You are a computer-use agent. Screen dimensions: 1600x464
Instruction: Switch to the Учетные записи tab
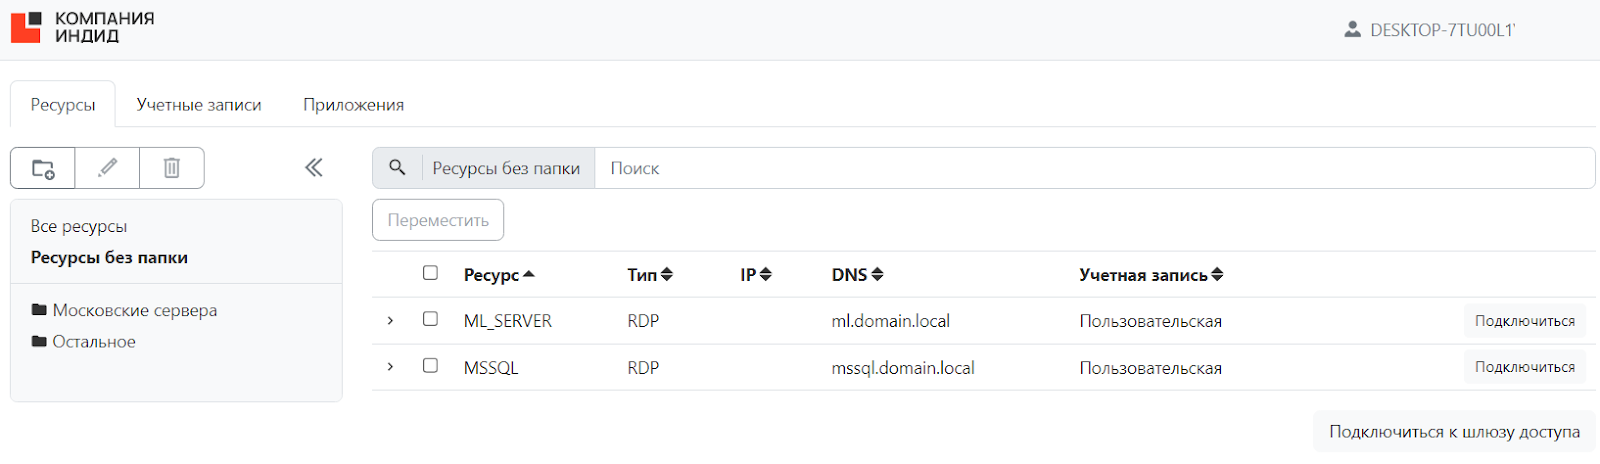pyautogui.click(x=199, y=105)
